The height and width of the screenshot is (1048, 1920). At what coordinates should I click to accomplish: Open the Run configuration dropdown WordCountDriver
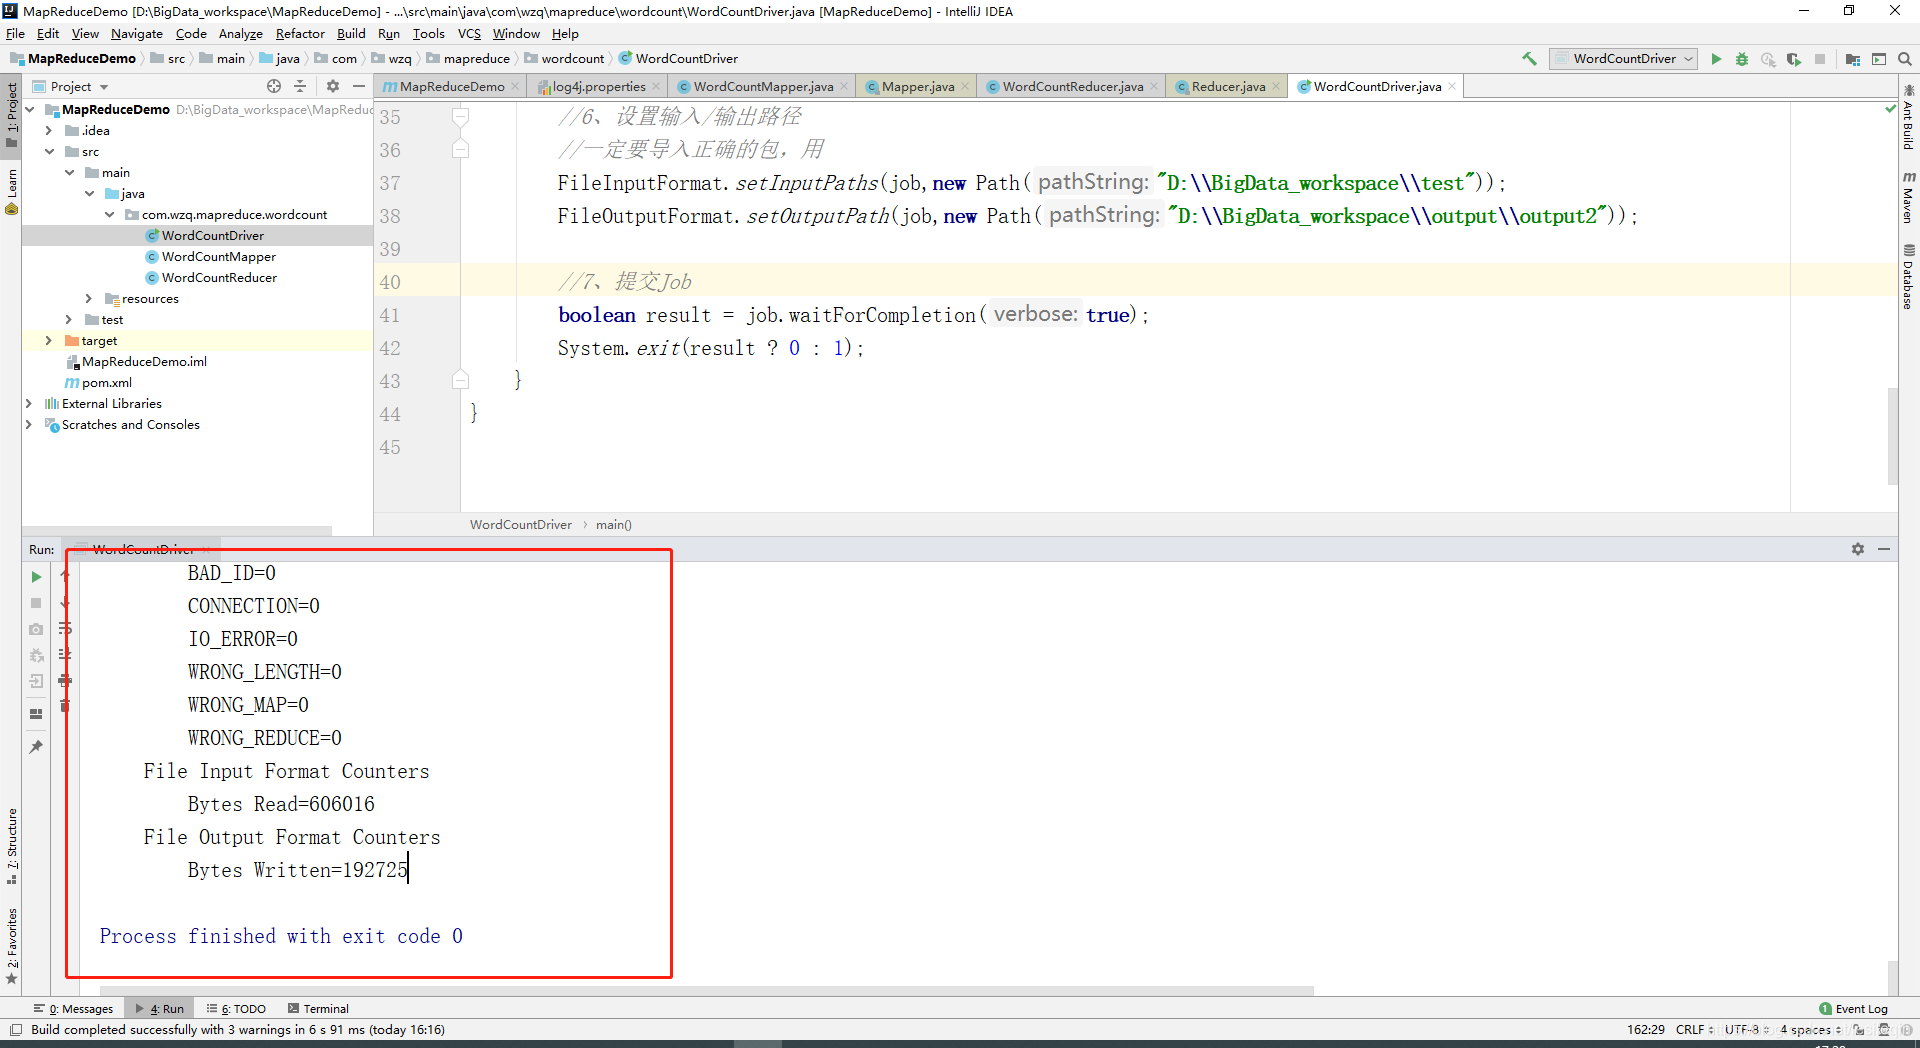pyautogui.click(x=1624, y=59)
